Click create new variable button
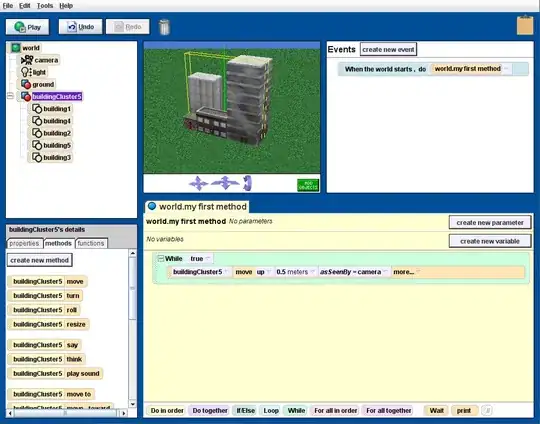The width and height of the screenshot is (540, 424). 490,241
